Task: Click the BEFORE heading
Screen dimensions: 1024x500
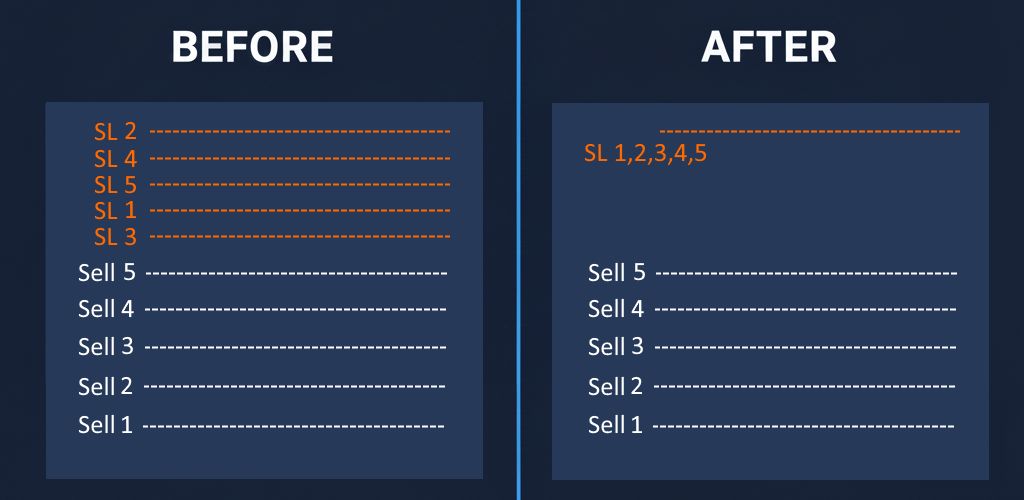Action: tap(252, 47)
